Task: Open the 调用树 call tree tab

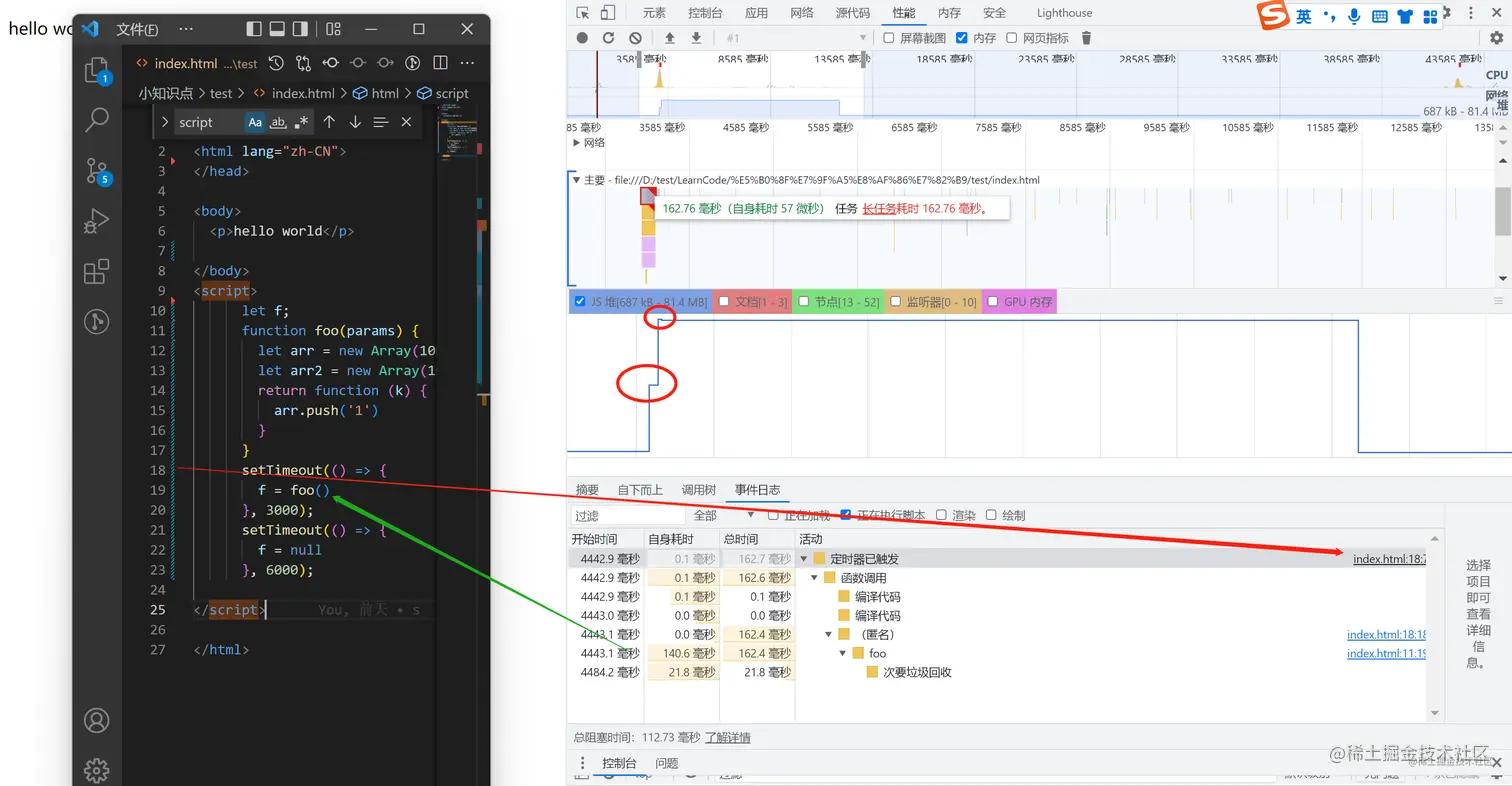Action: pyautogui.click(x=699, y=490)
